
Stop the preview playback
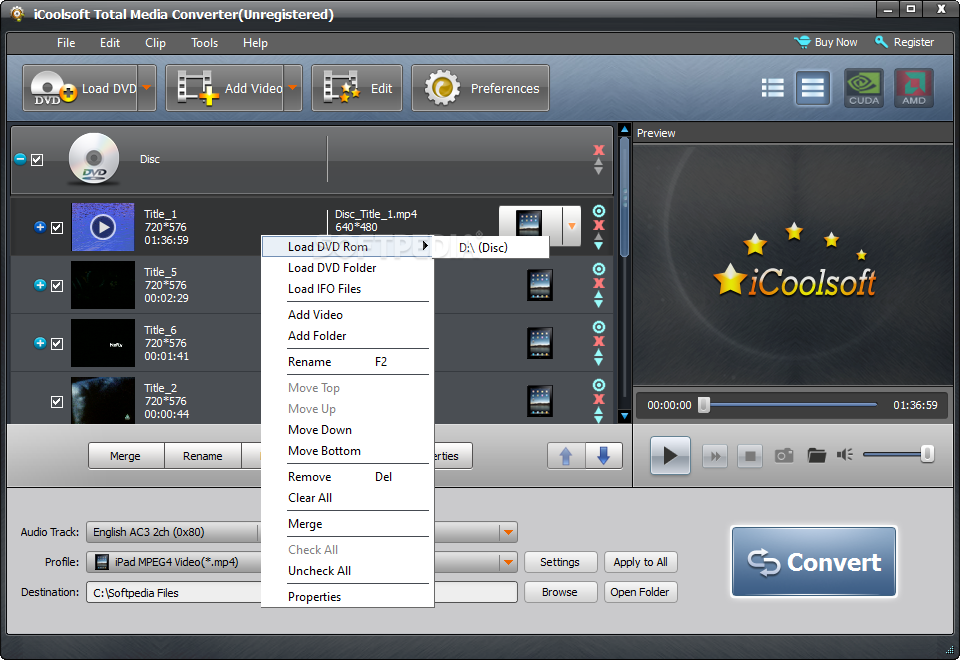click(x=750, y=456)
